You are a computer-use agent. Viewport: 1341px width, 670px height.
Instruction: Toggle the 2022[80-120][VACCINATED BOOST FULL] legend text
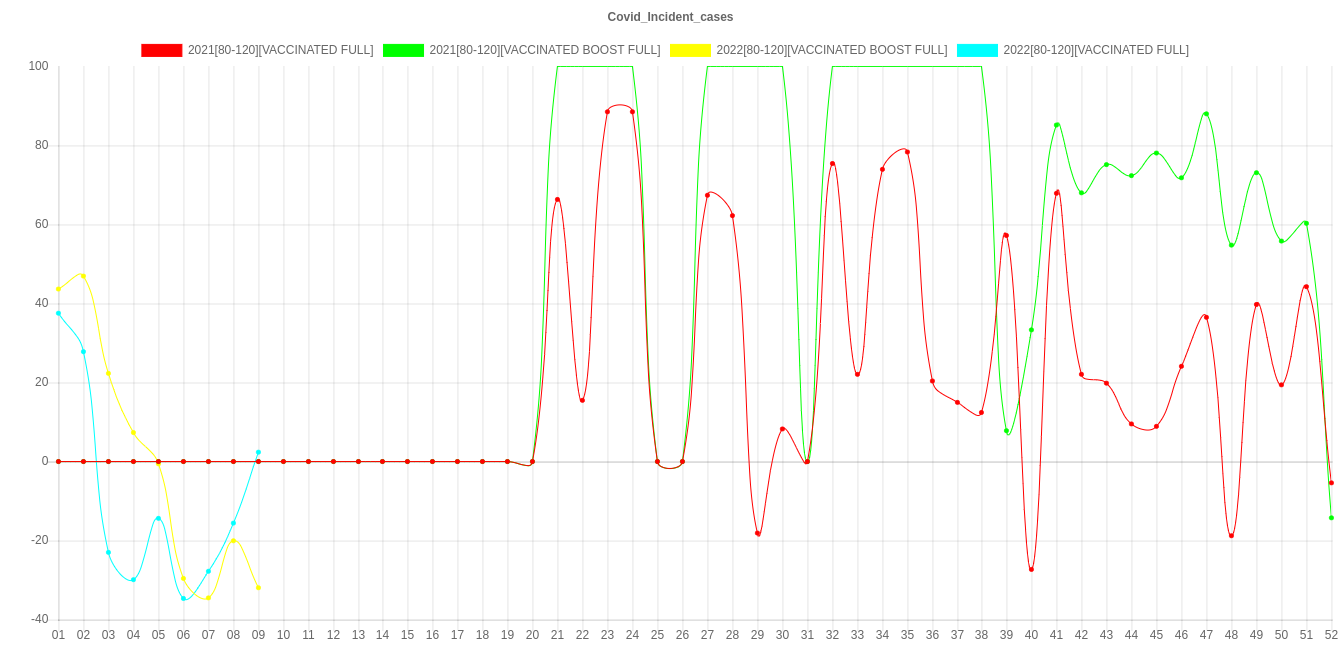click(831, 50)
